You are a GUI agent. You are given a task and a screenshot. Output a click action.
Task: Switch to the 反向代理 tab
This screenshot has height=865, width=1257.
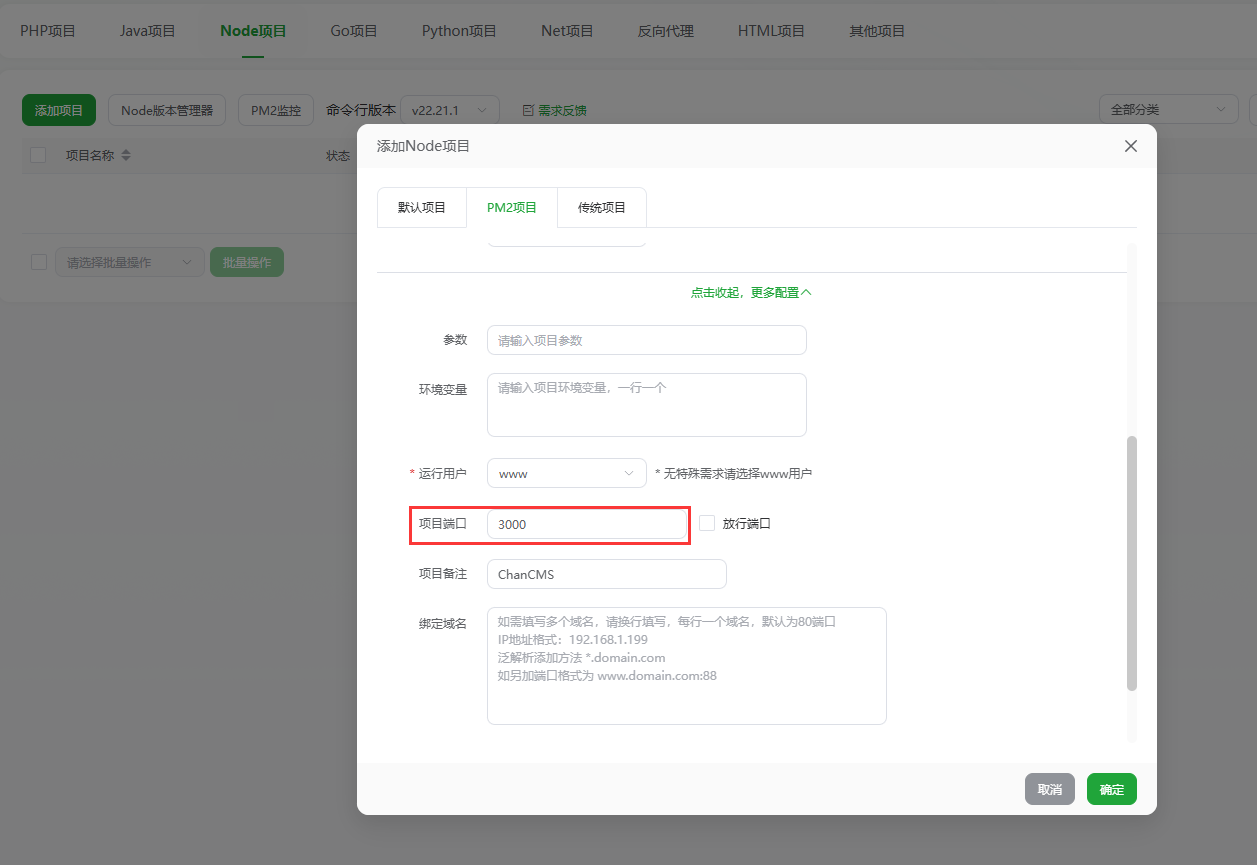[664, 31]
